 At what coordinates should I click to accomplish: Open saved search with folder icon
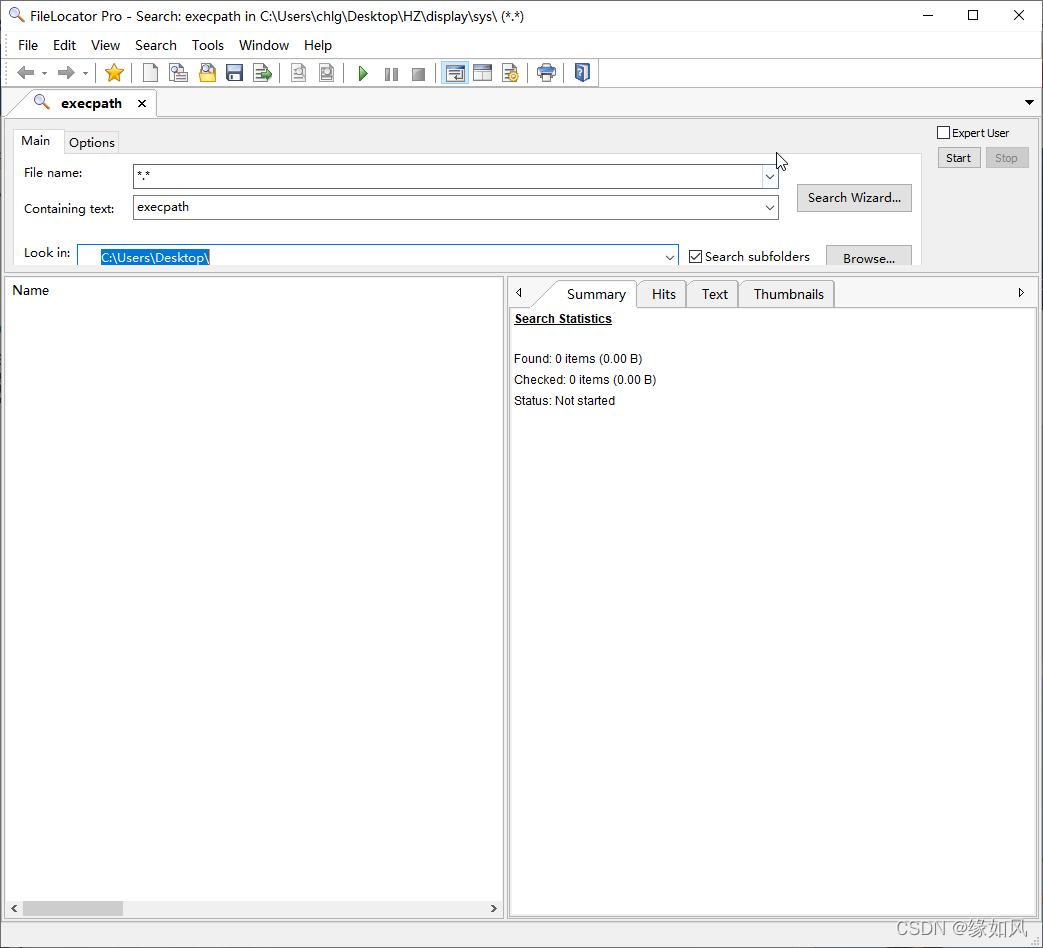click(x=208, y=73)
